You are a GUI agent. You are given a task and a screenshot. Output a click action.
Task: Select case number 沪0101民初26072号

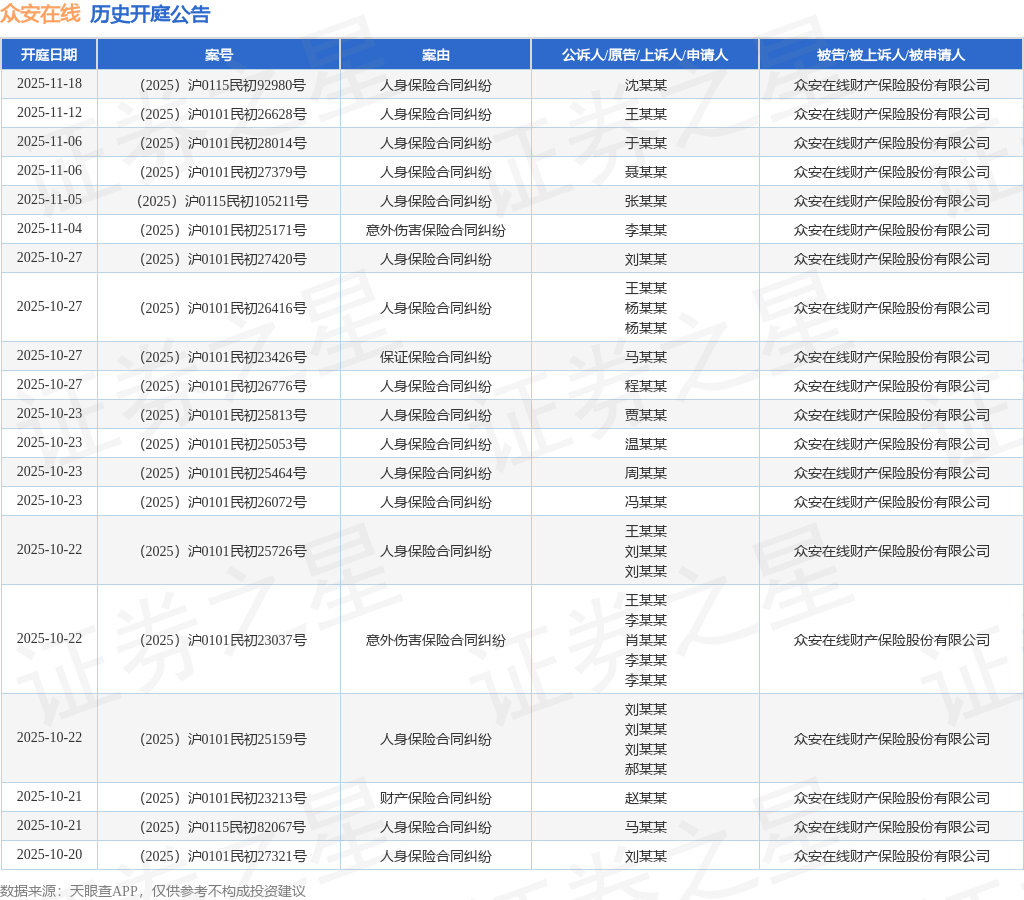(247, 502)
